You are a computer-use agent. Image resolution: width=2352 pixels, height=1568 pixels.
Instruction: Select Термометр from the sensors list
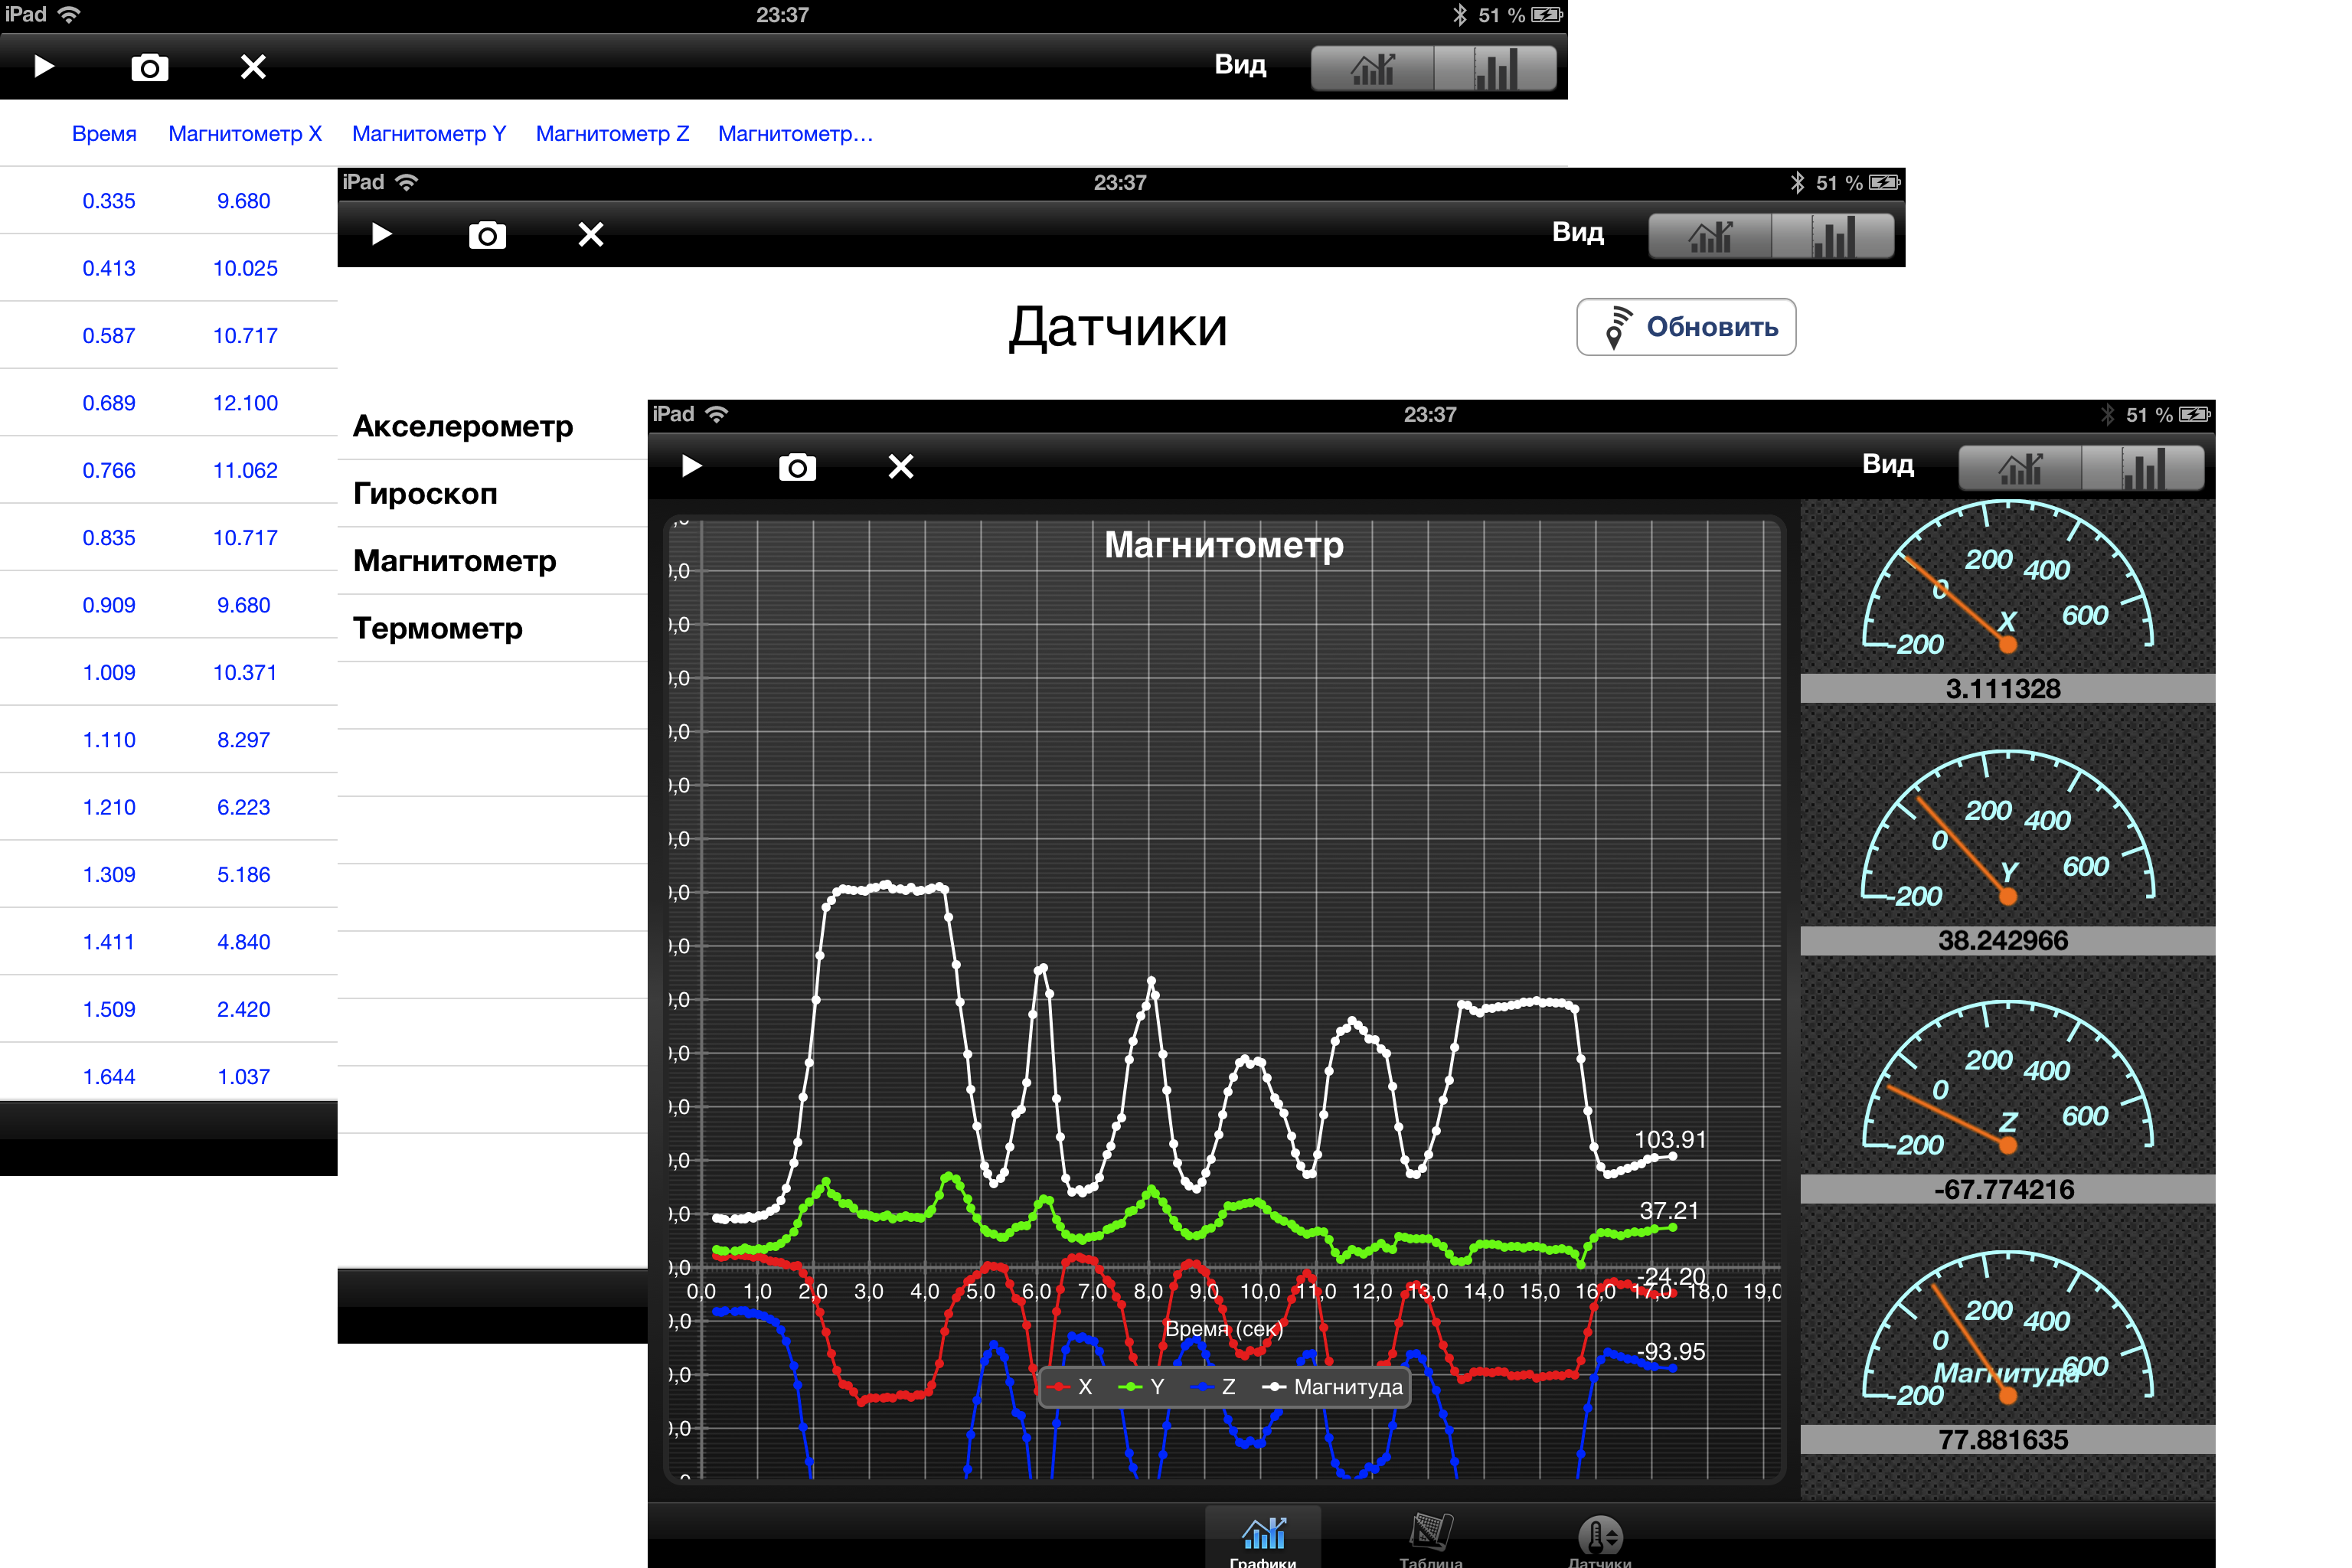click(x=438, y=629)
